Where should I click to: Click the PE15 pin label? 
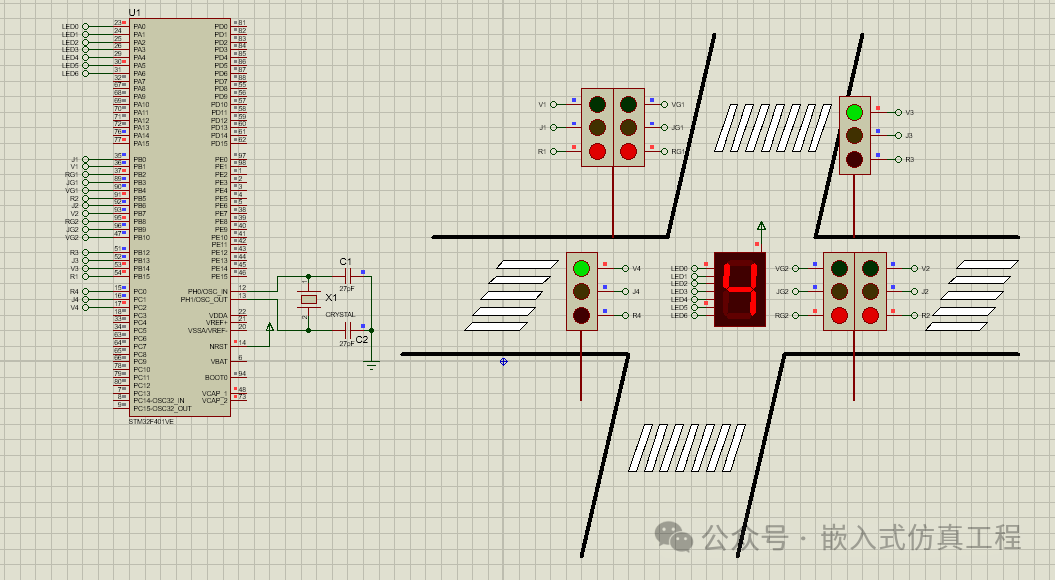[x=219, y=277]
